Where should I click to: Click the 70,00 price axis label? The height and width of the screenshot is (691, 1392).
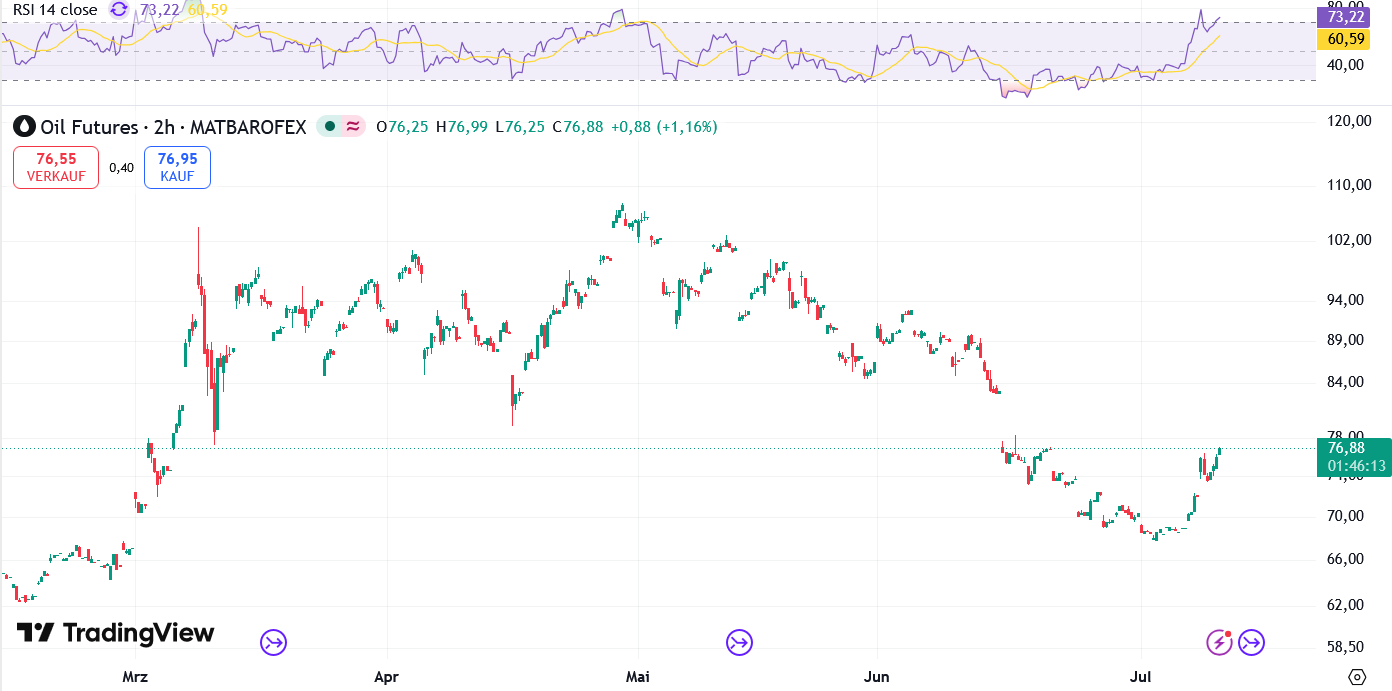(1346, 516)
